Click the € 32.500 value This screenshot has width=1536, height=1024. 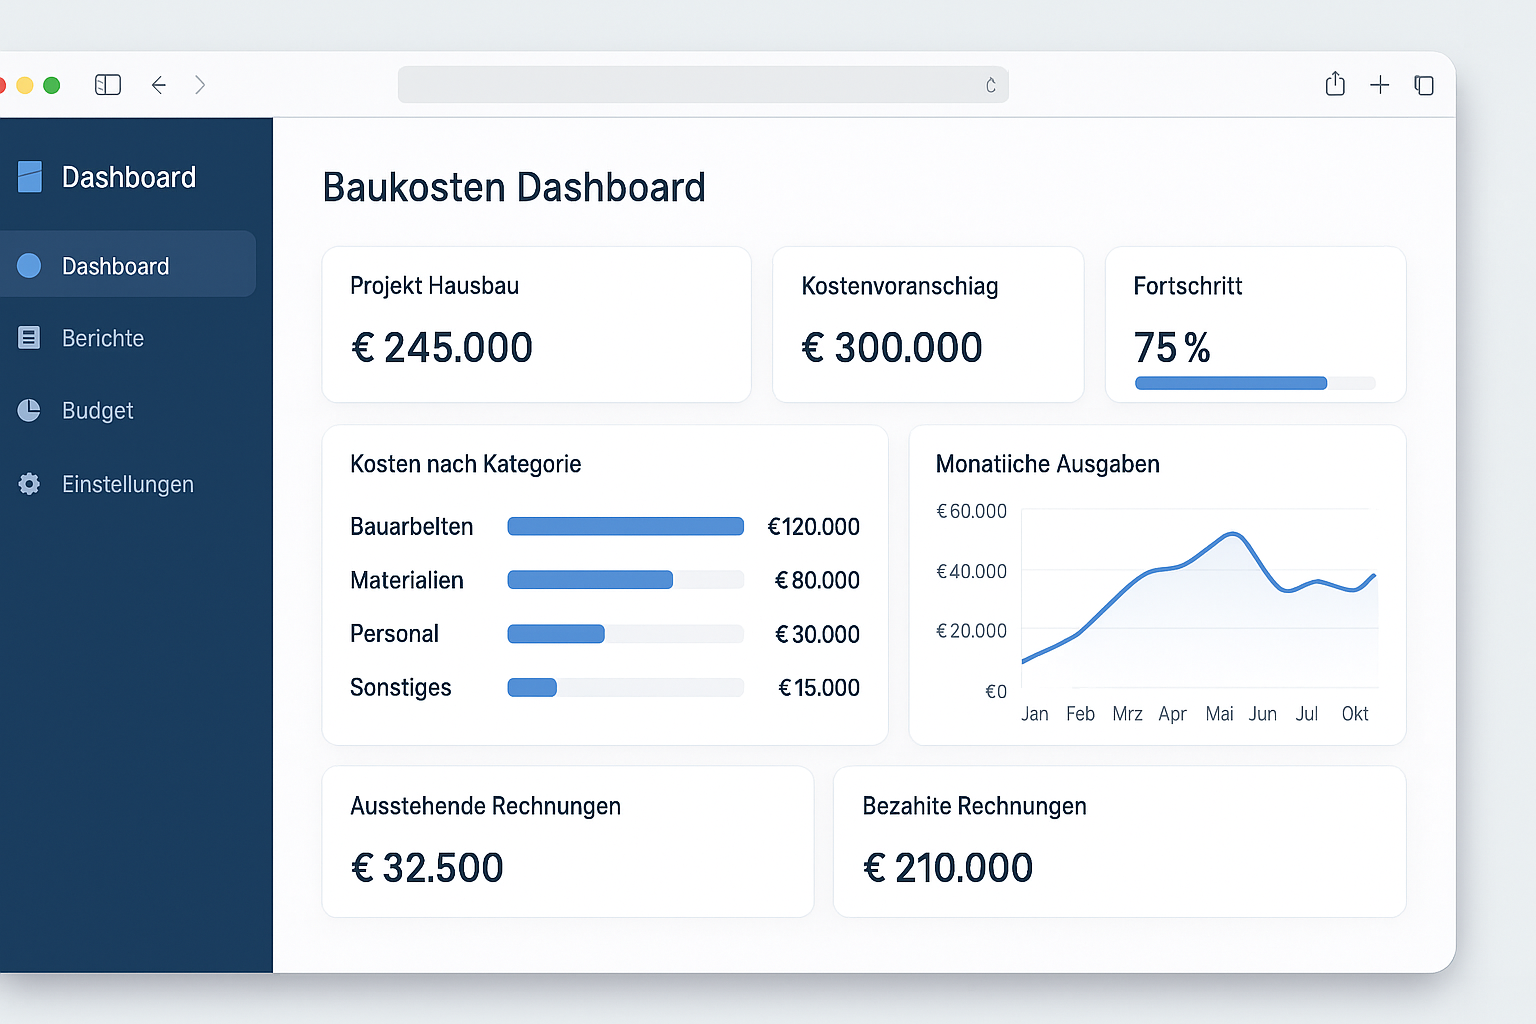point(427,868)
